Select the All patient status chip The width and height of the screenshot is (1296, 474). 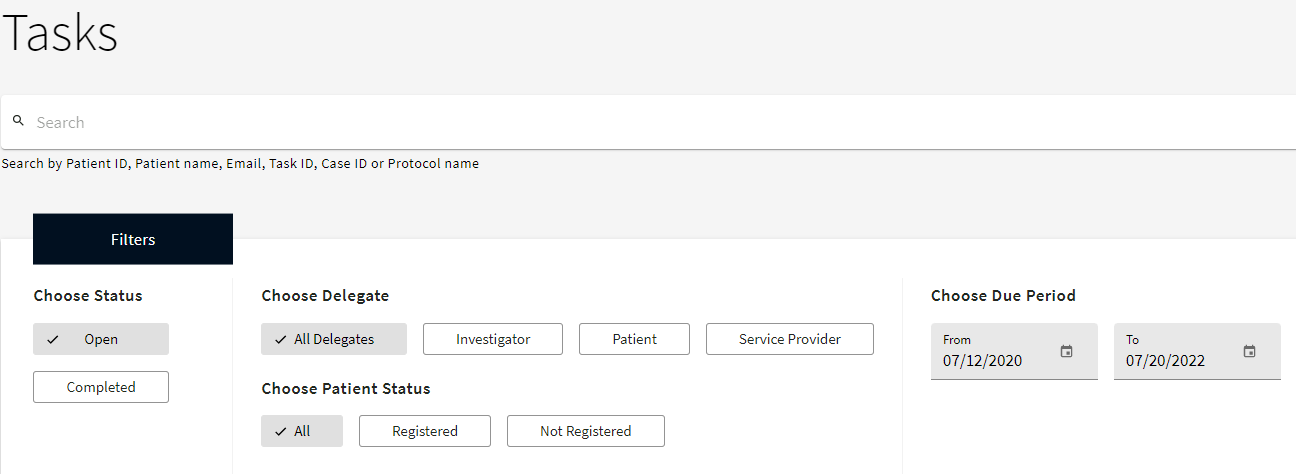coord(302,431)
